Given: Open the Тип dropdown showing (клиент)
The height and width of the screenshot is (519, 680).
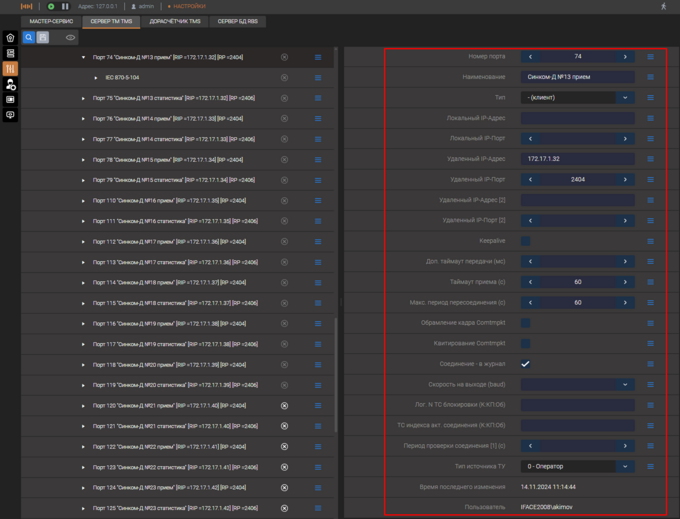Looking at the screenshot, I should click(x=625, y=98).
